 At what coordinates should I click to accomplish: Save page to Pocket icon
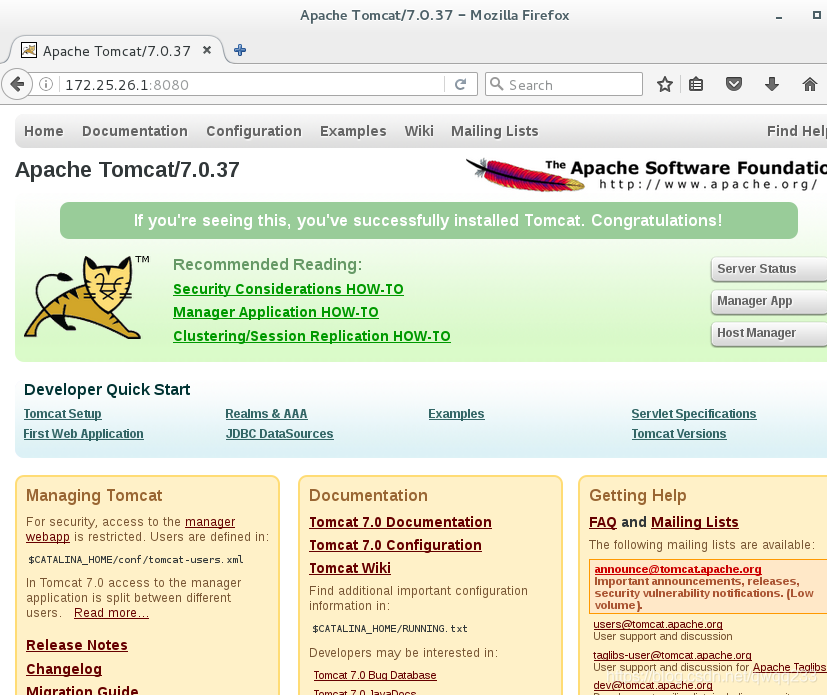click(734, 84)
